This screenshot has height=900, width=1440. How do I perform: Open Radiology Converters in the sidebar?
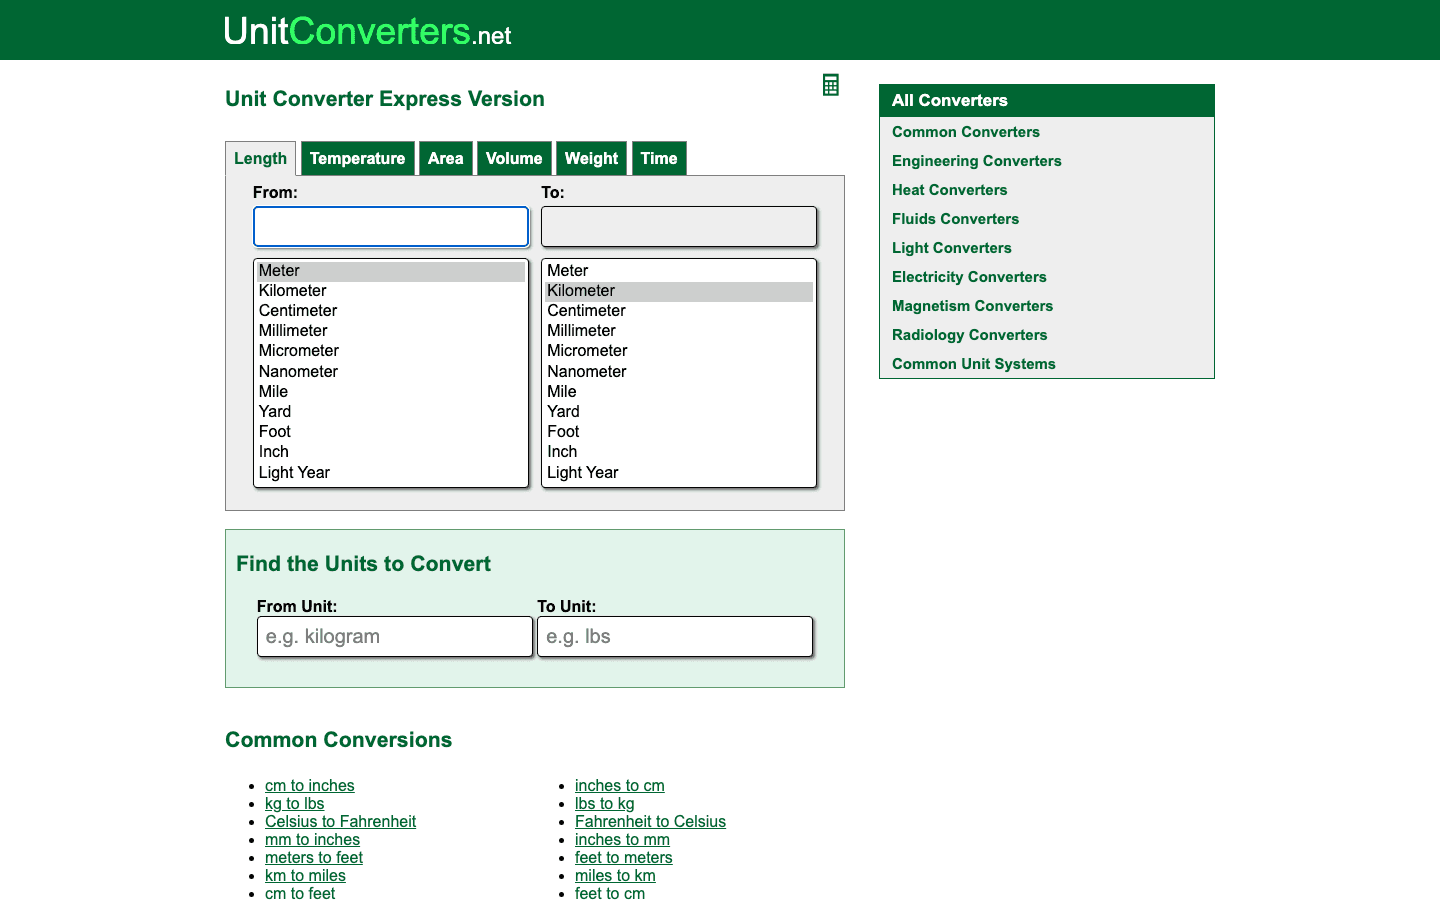click(969, 334)
